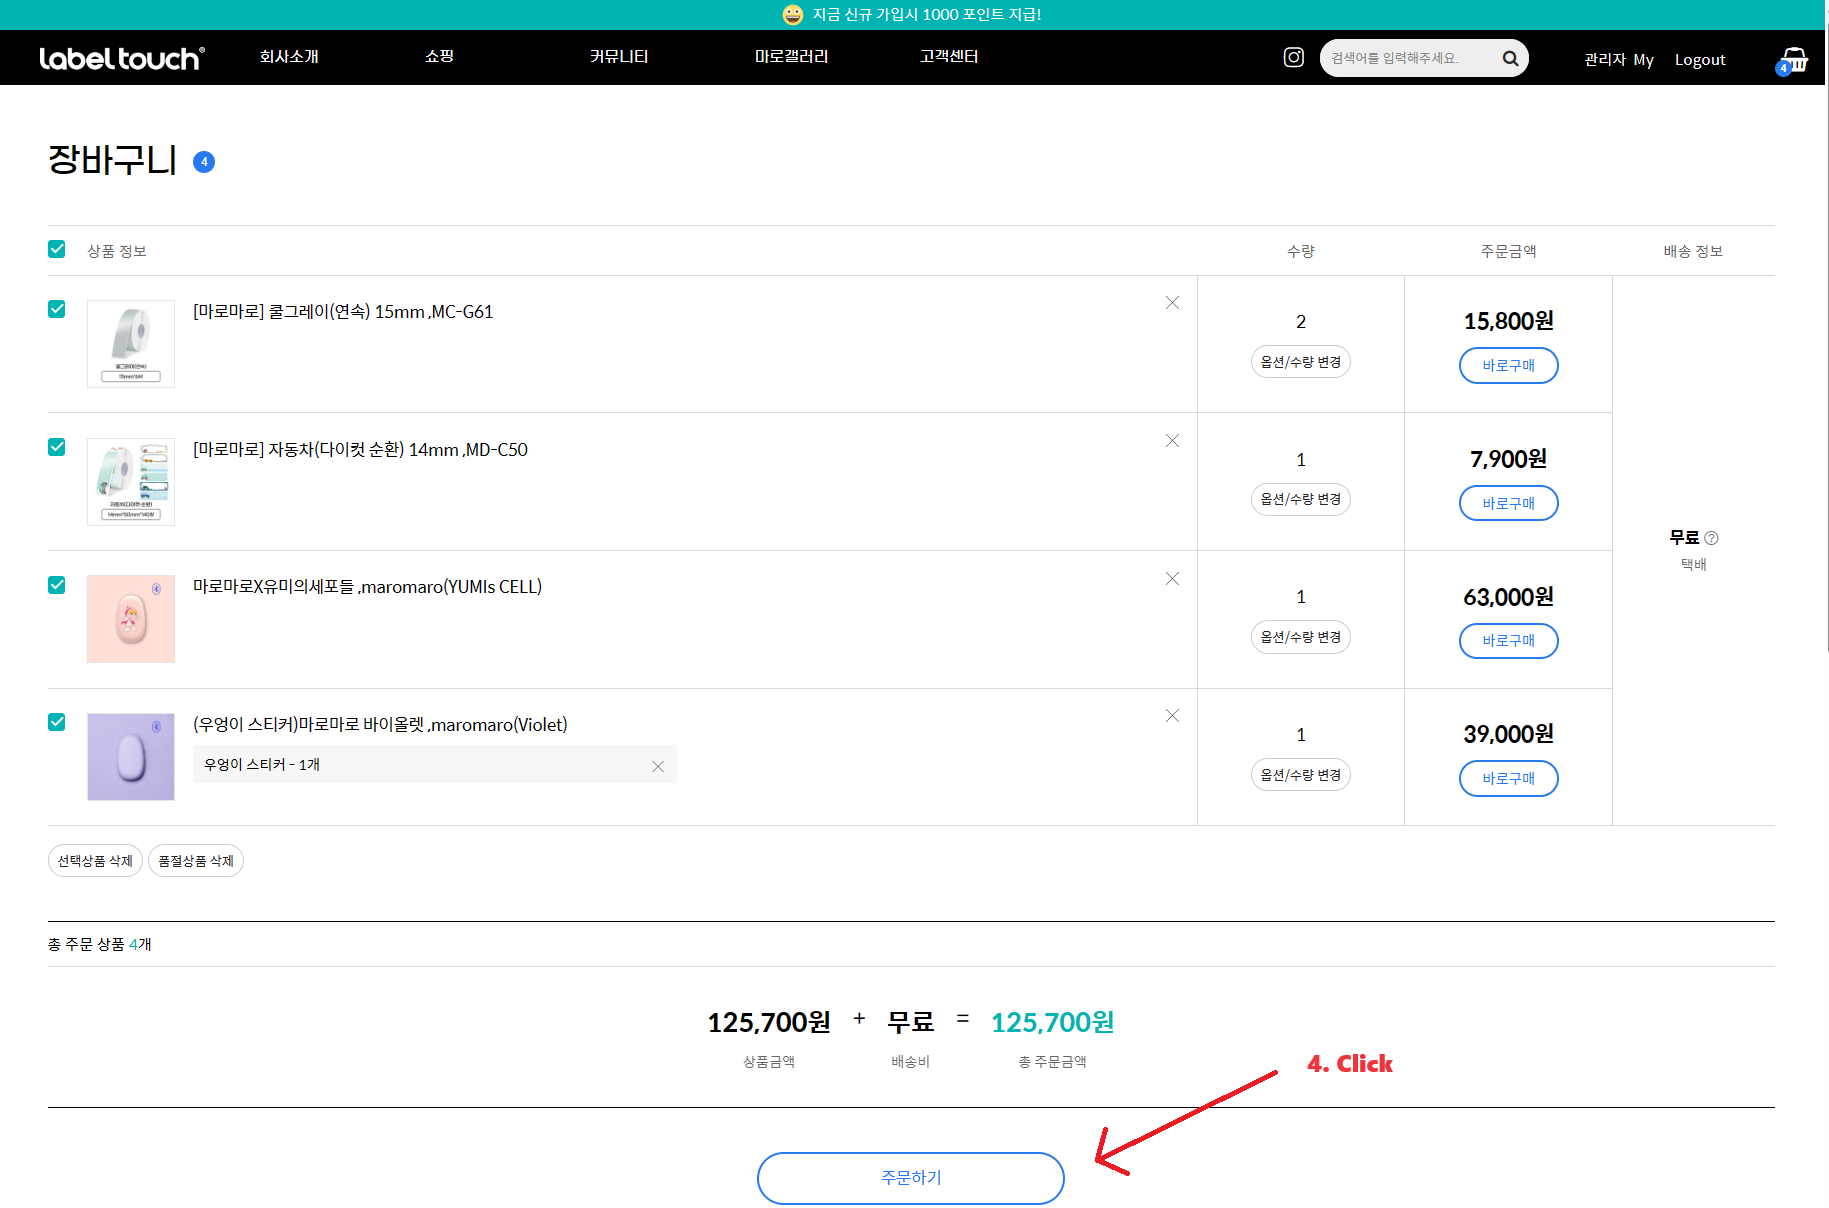Open the 마로갤러리 menu
Viewport: 1829px width, 1208px height.
click(x=791, y=57)
